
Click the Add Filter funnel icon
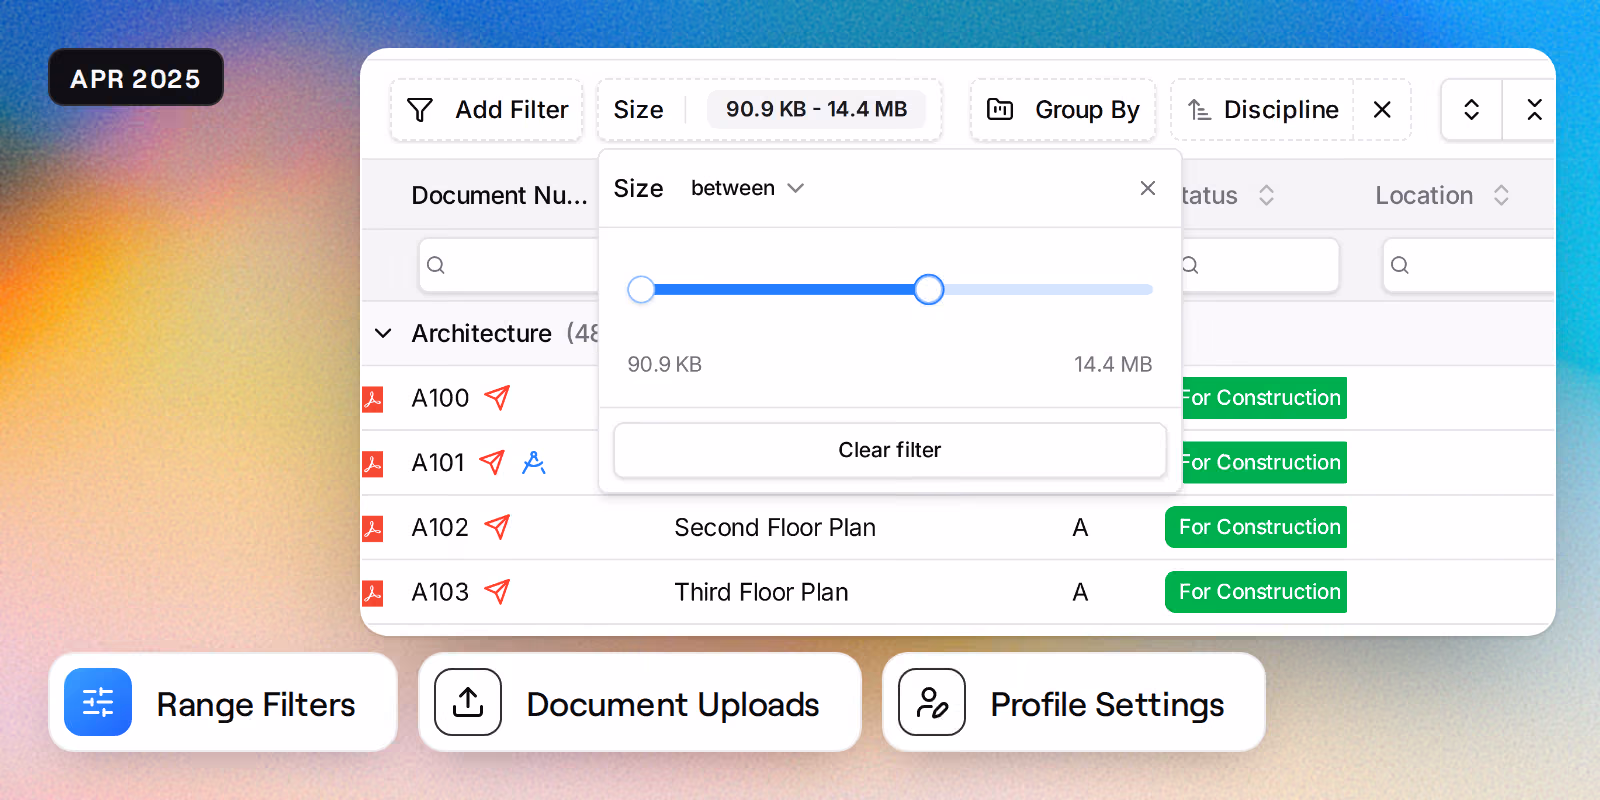click(420, 110)
